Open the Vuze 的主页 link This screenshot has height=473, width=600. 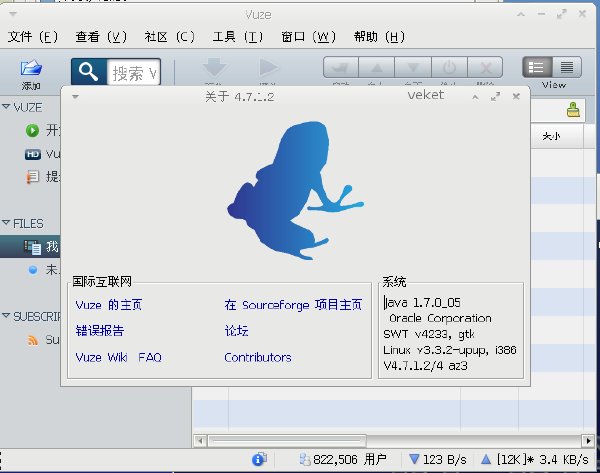[x=109, y=305]
